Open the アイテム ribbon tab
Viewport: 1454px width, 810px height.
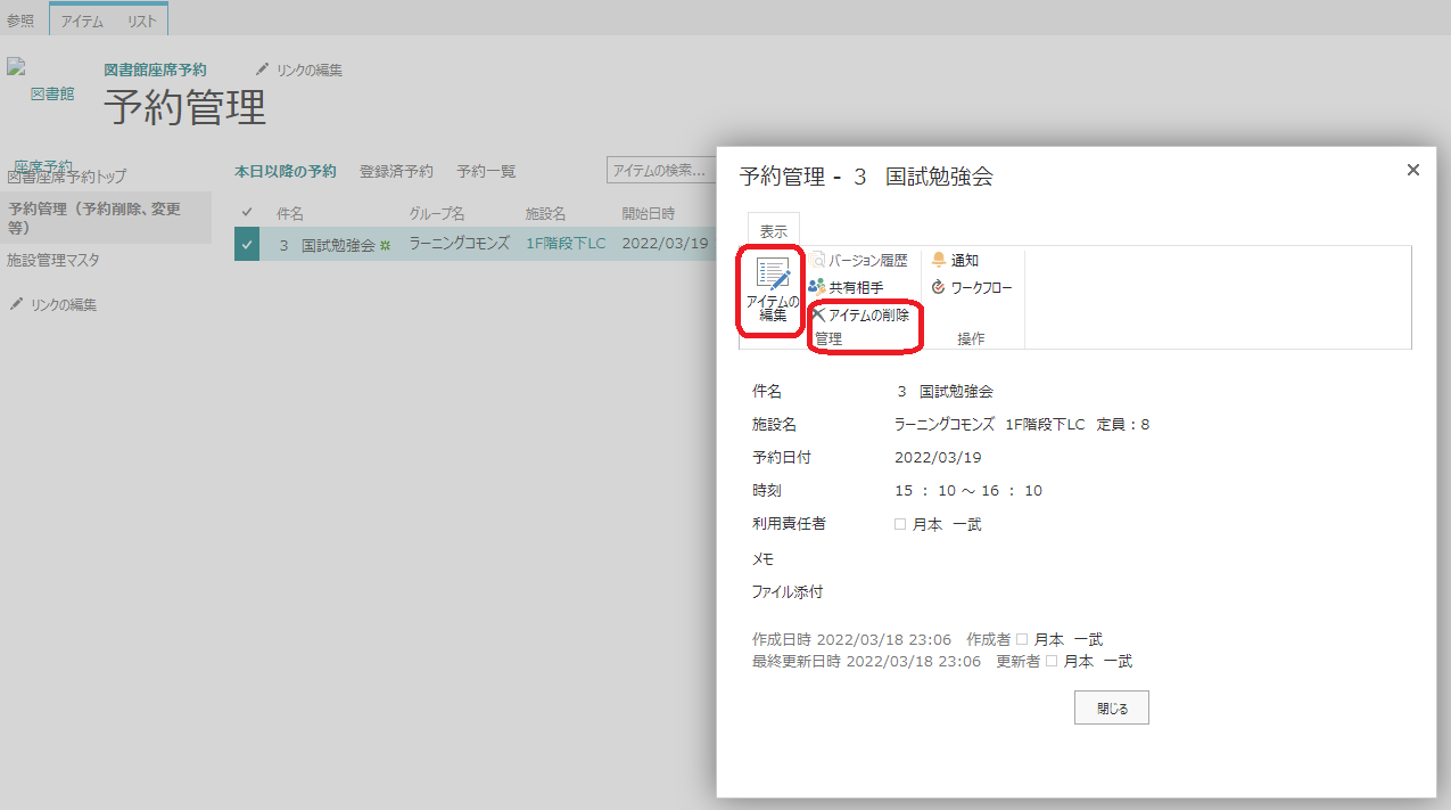(x=82, y=20)
